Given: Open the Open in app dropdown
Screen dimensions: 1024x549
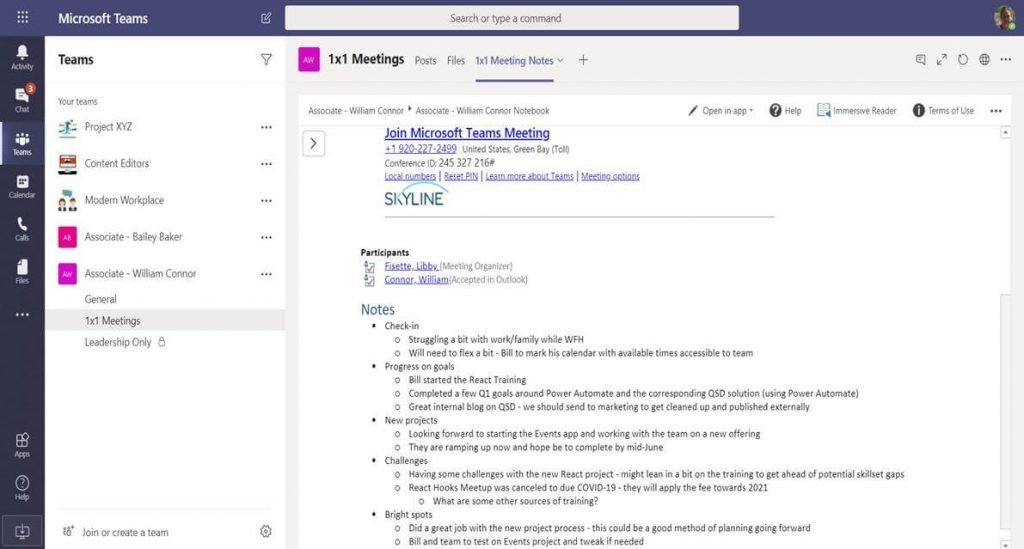Looking at the screenshot, I should 720,110.
